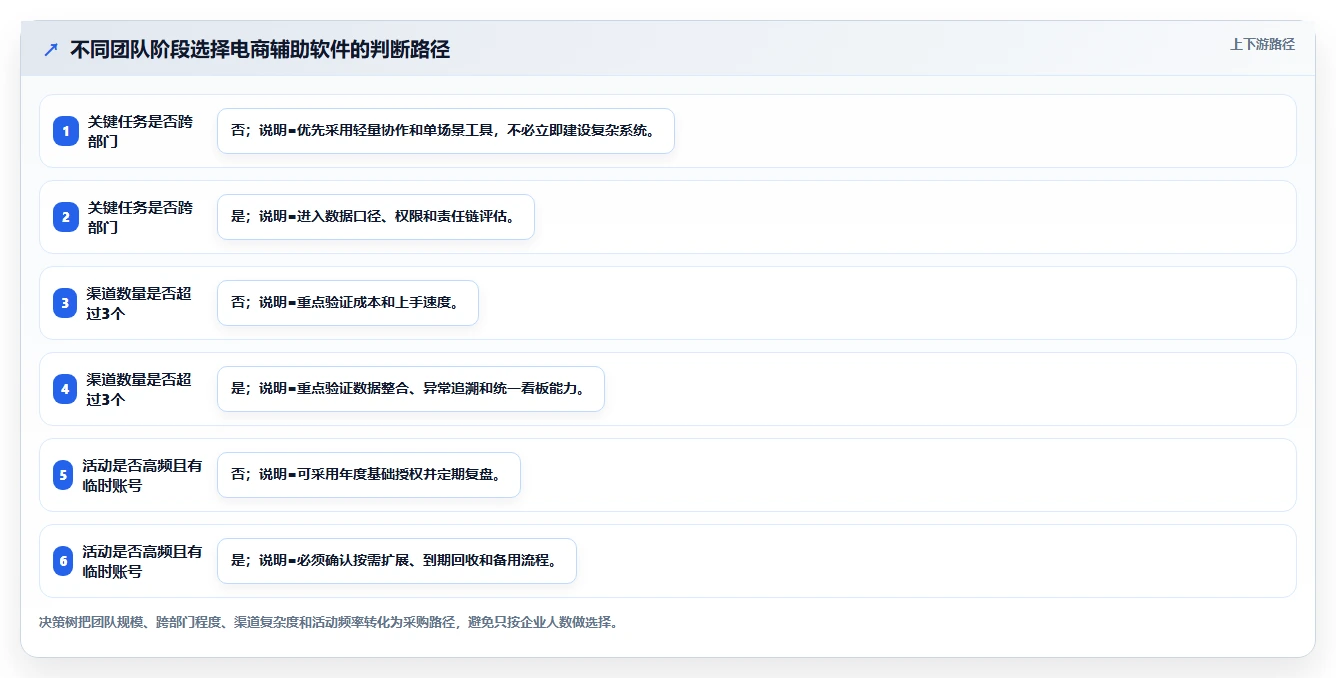Viewport: 1336px width, 678px height.
Task: Select step badge number 2
Action: coord(66,217)
